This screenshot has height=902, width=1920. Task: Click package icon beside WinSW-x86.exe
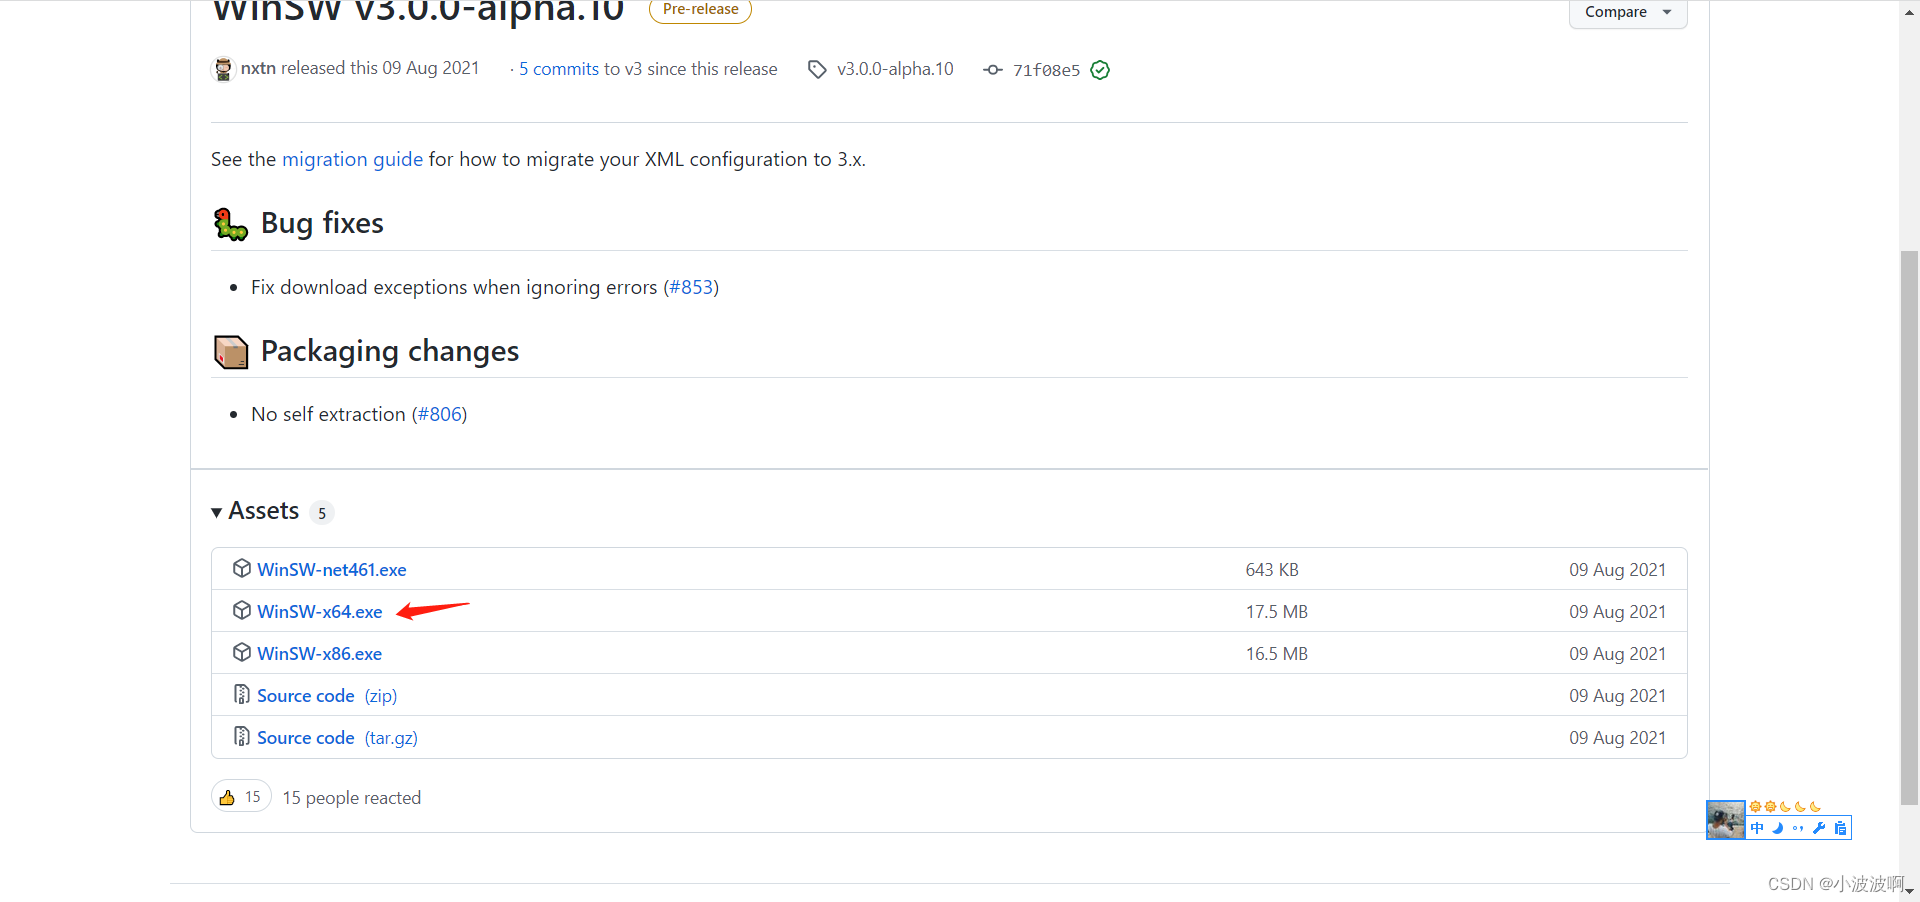click(x=242, y=652)
